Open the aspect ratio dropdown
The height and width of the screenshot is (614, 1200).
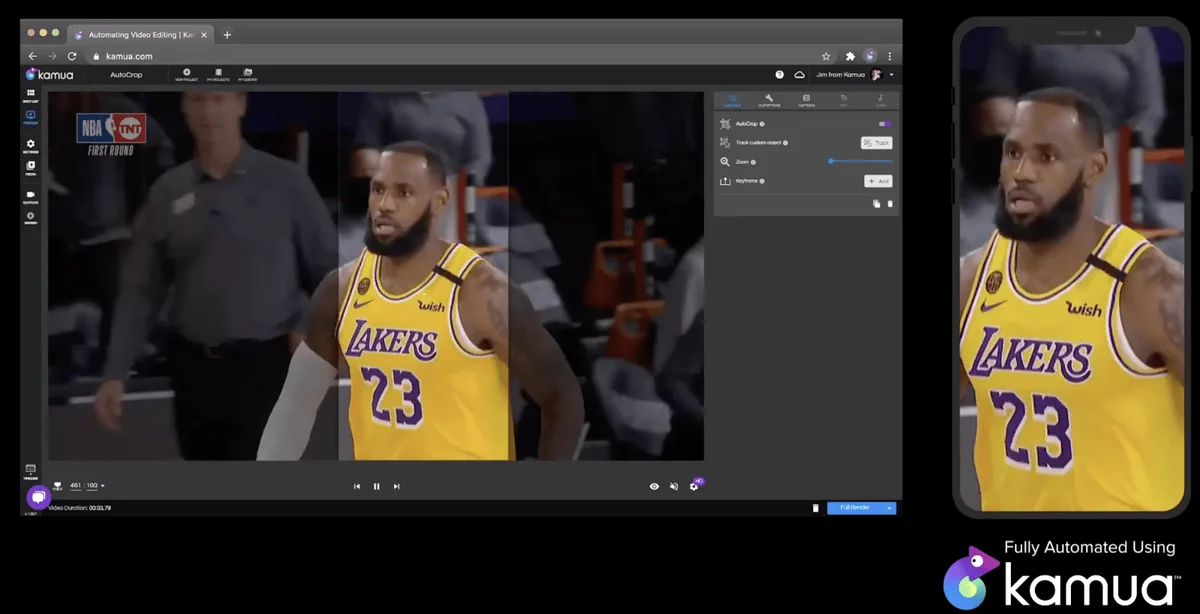coord(87,486)
